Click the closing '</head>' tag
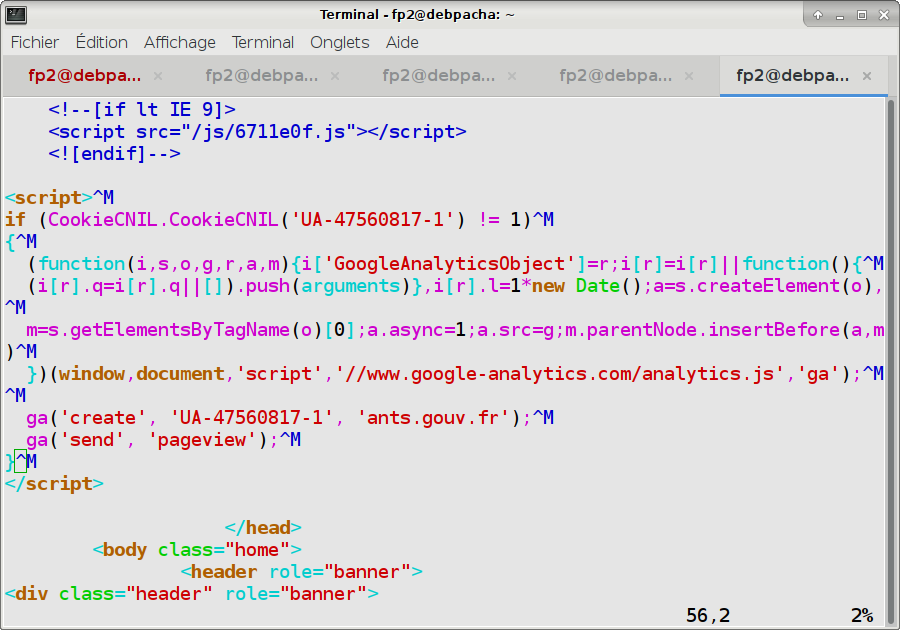Viewport: 900px width, 630px height. pos(263,528)
